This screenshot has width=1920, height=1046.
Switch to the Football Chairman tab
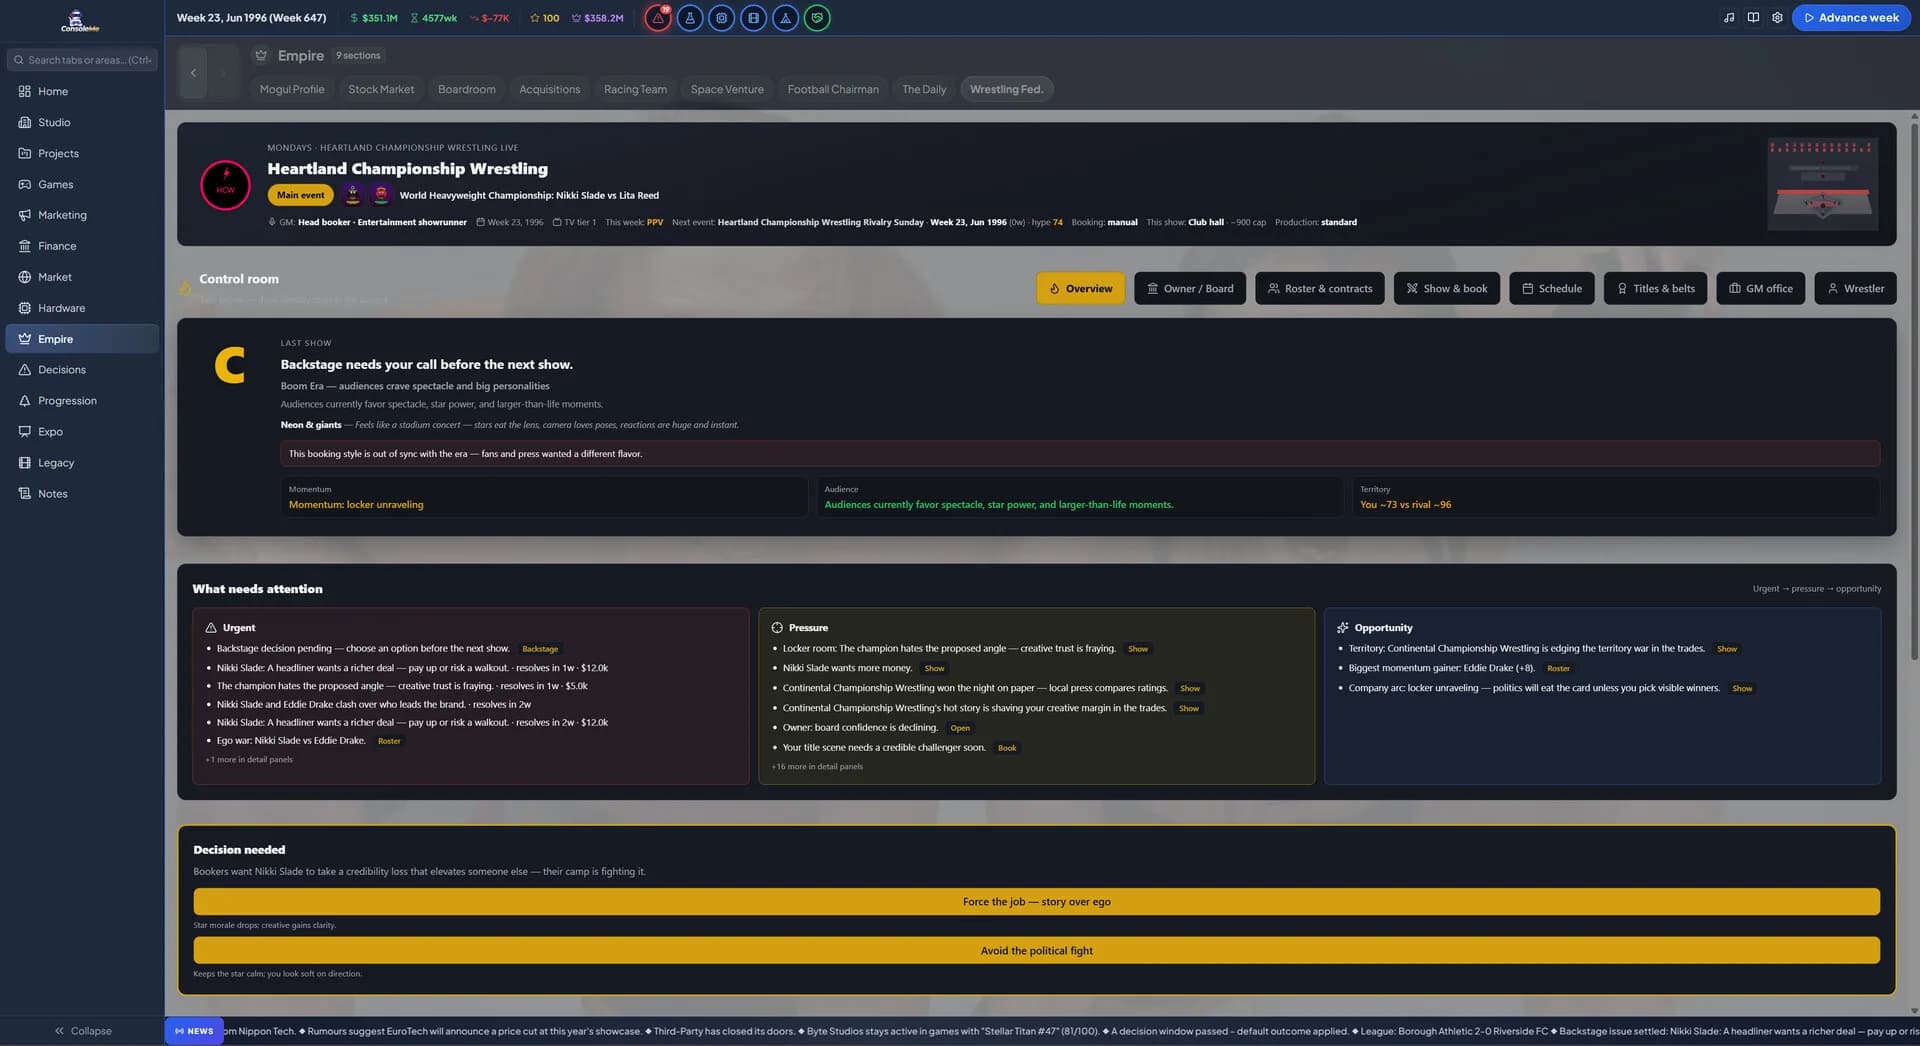[833, 89]
